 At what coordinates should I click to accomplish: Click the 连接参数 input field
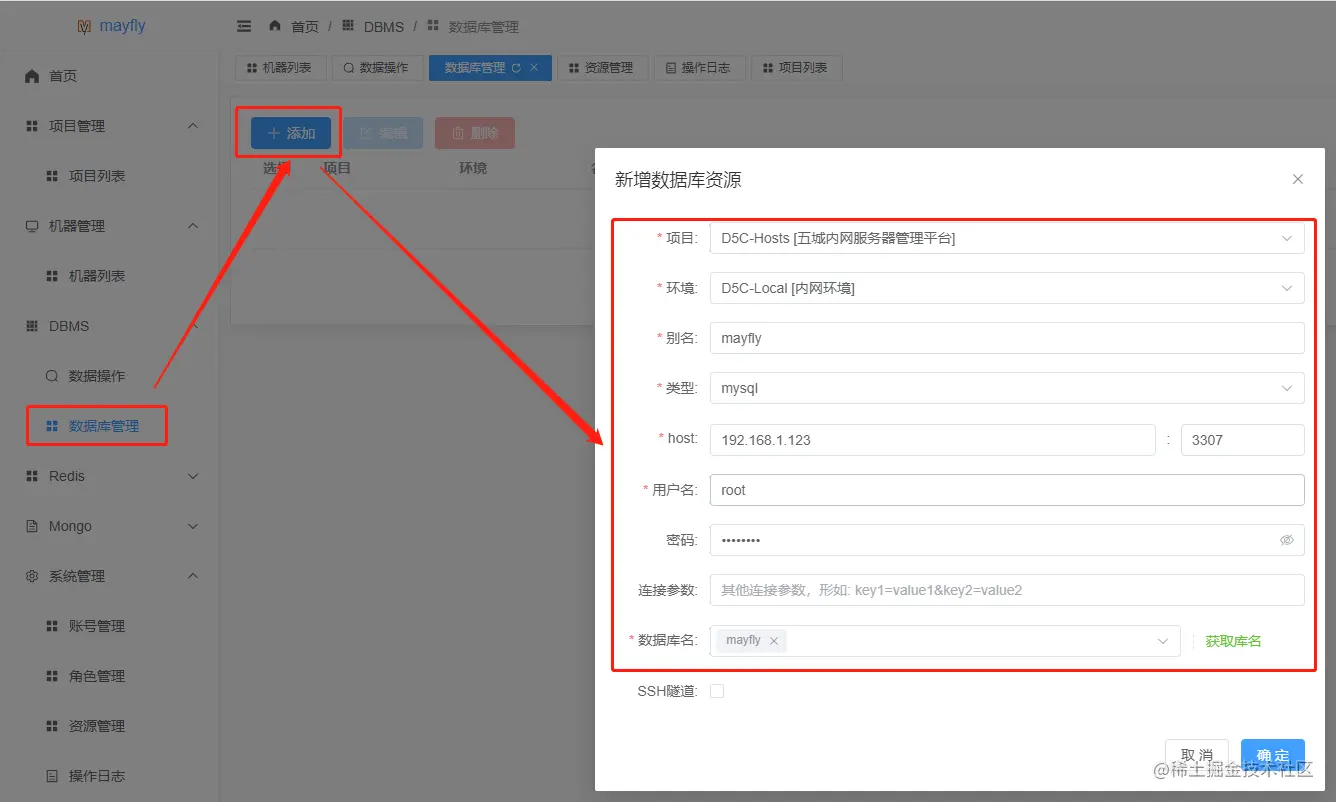(x=1007, y=590)
